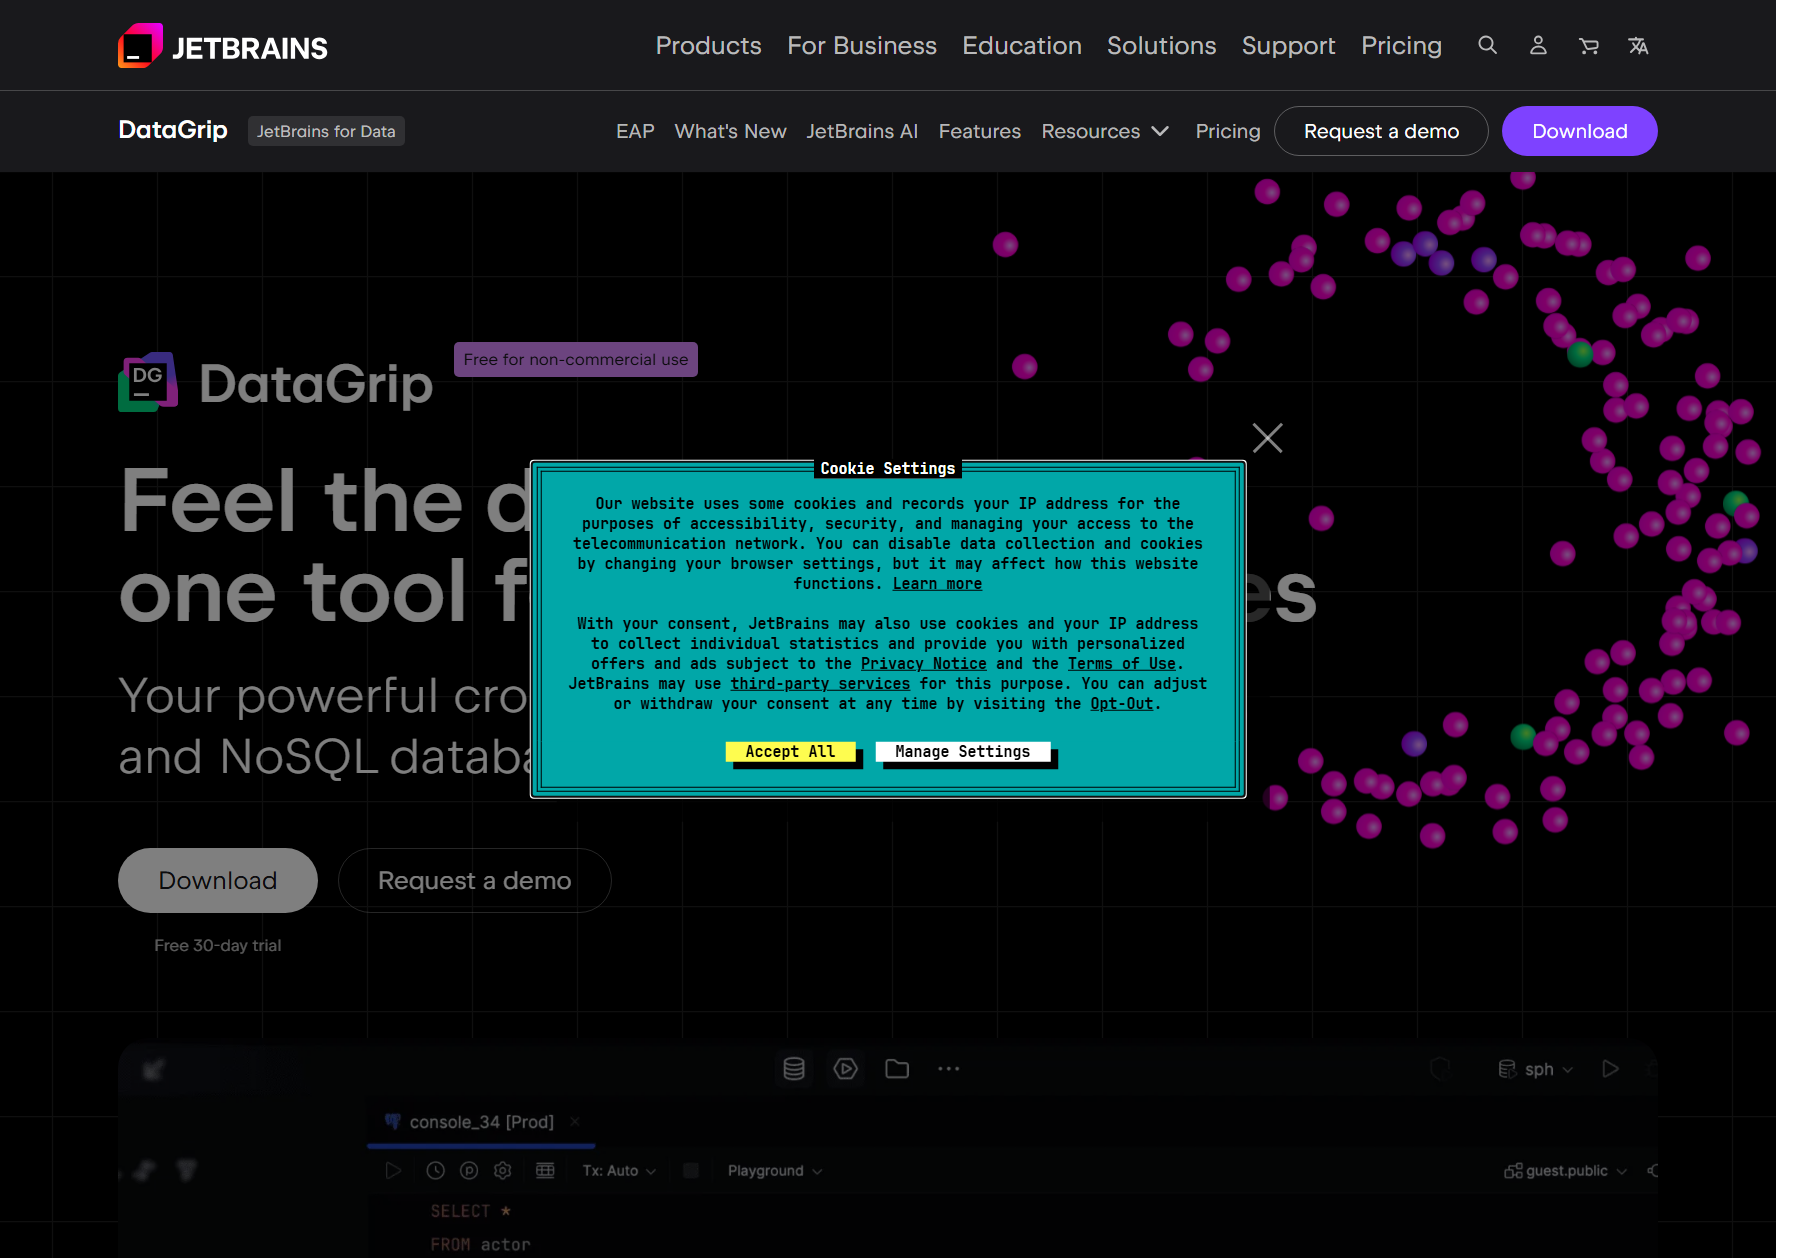Click the JetBrains for Data badge

(326, 131)
